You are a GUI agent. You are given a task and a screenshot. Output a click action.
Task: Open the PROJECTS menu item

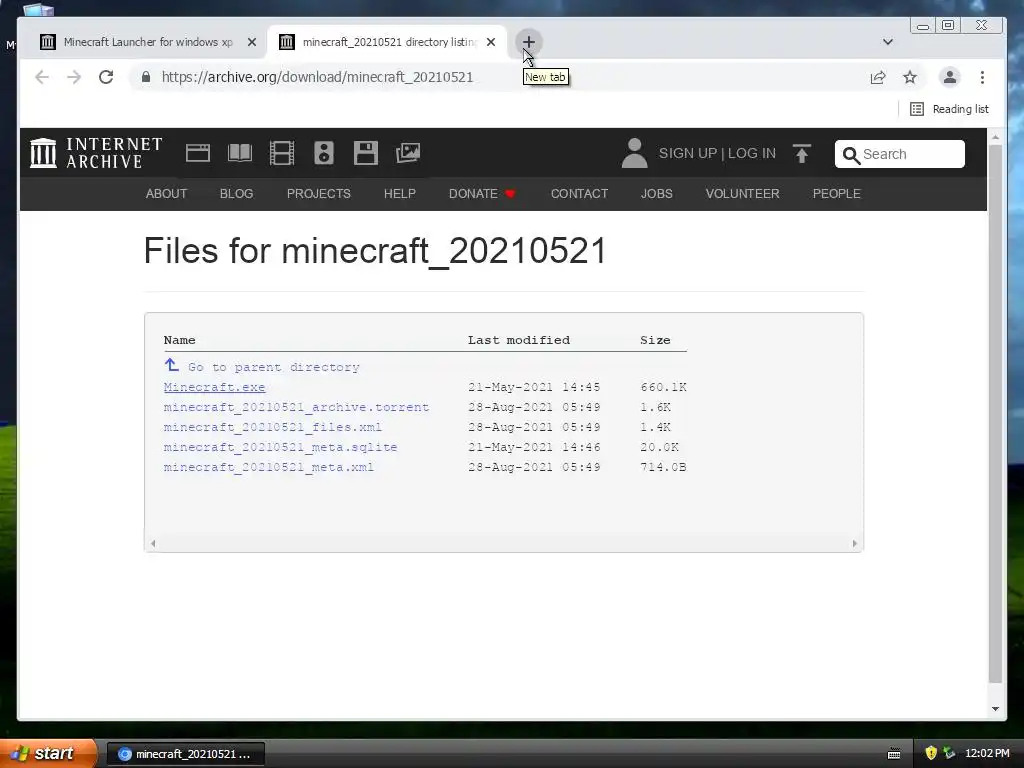319,194
